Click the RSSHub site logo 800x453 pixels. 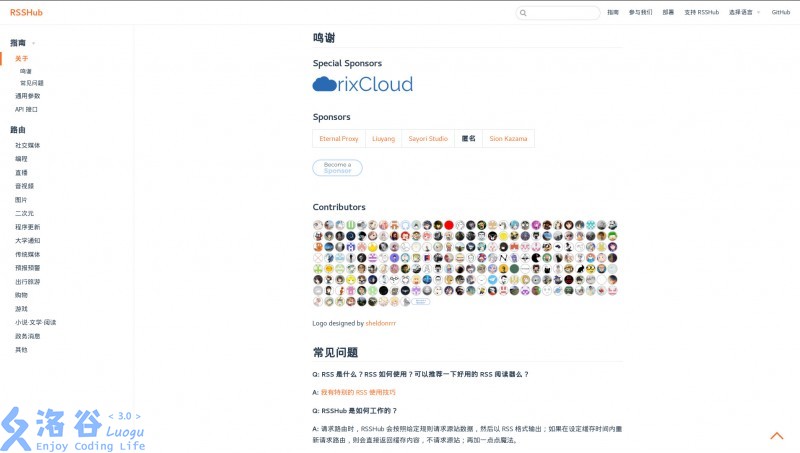[x=26, y=12]
